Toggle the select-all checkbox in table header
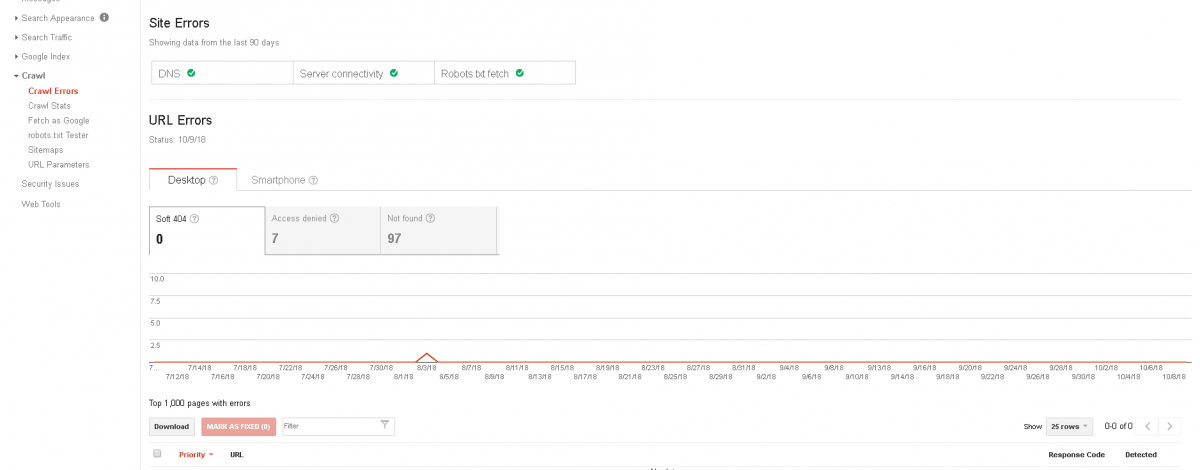Screen dimensions: 1200x470 (x=157, y=454)
